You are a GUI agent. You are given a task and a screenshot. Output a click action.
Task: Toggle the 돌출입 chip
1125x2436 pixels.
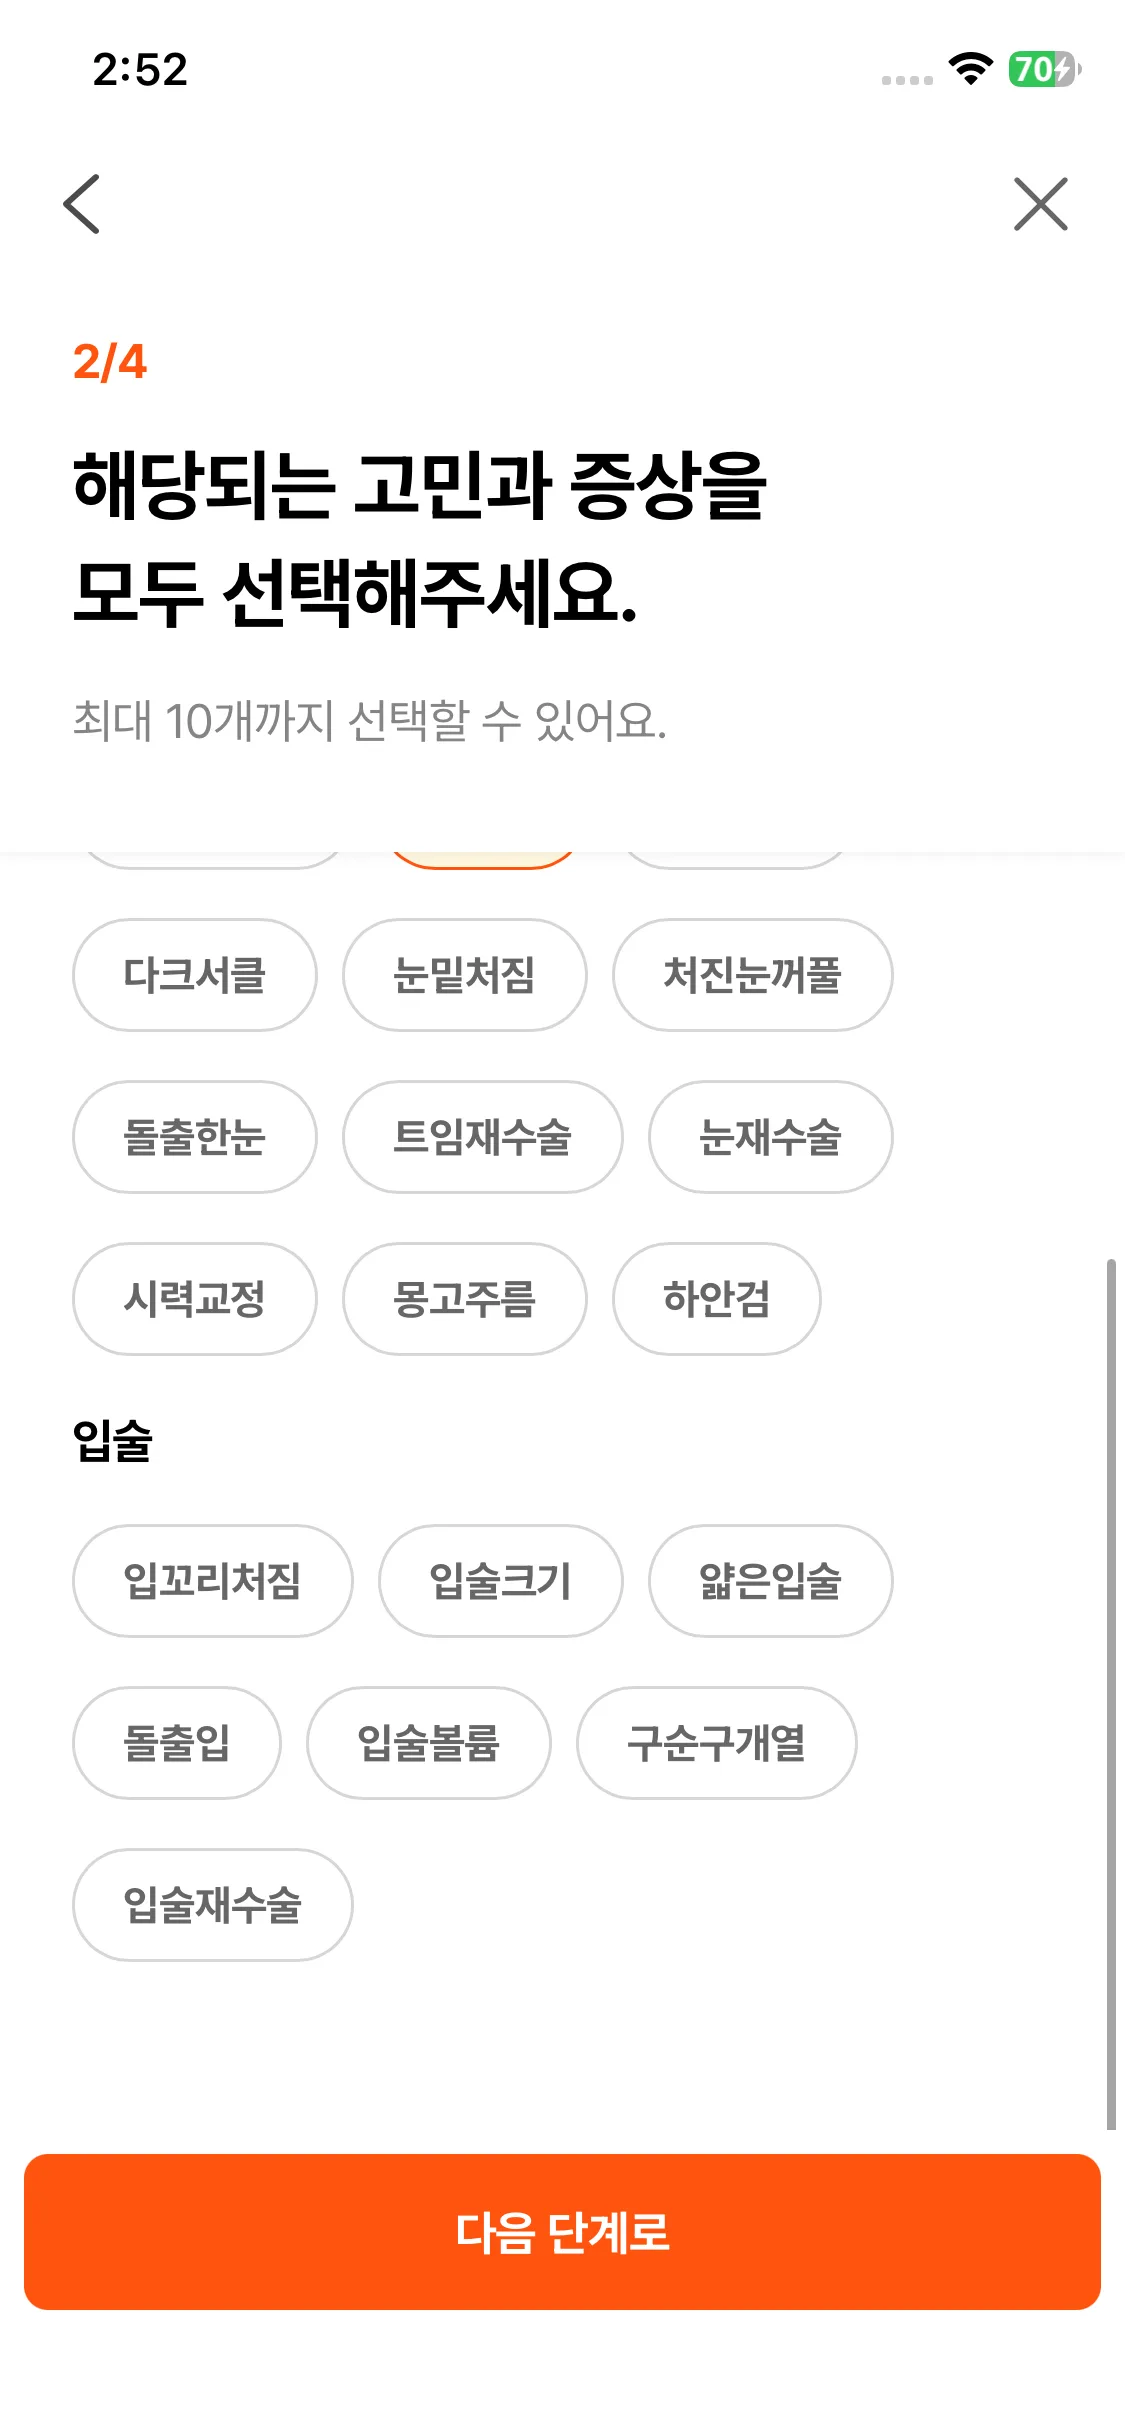(x=177, y=1743)
